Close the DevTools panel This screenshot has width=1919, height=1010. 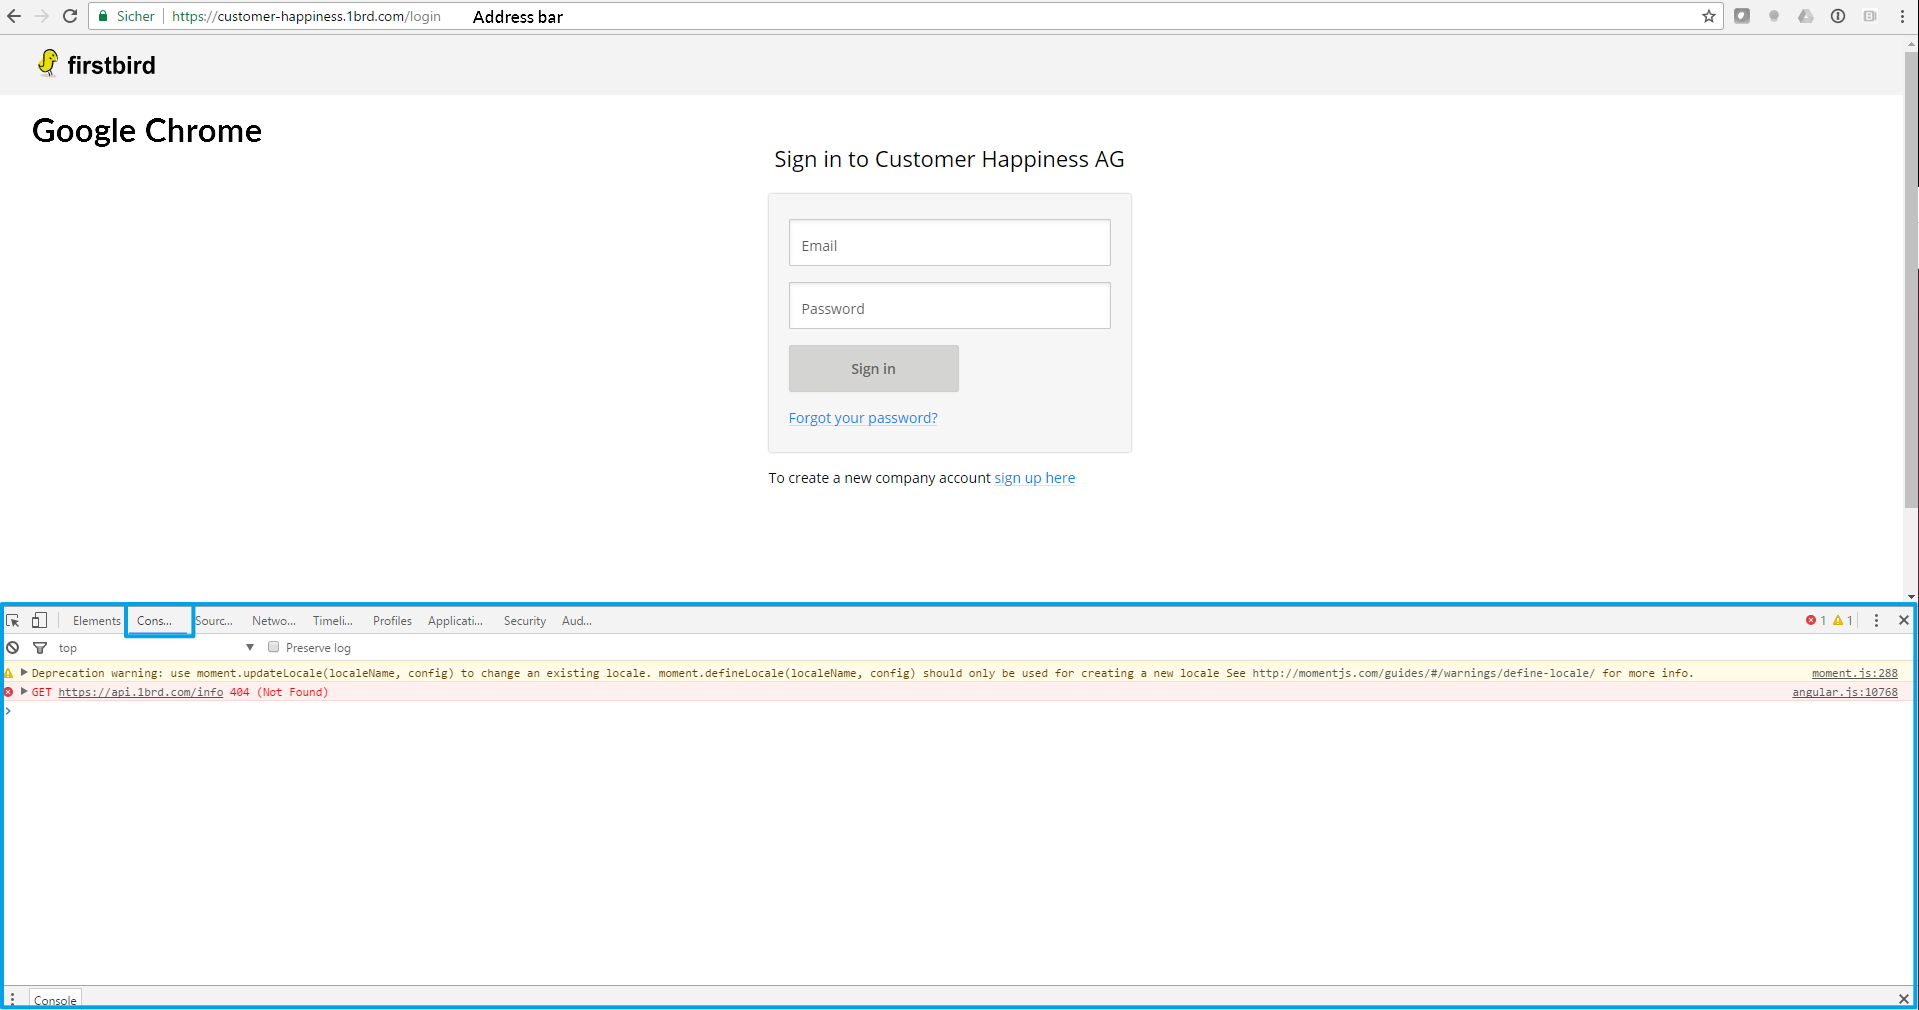tap(1904, 620)
